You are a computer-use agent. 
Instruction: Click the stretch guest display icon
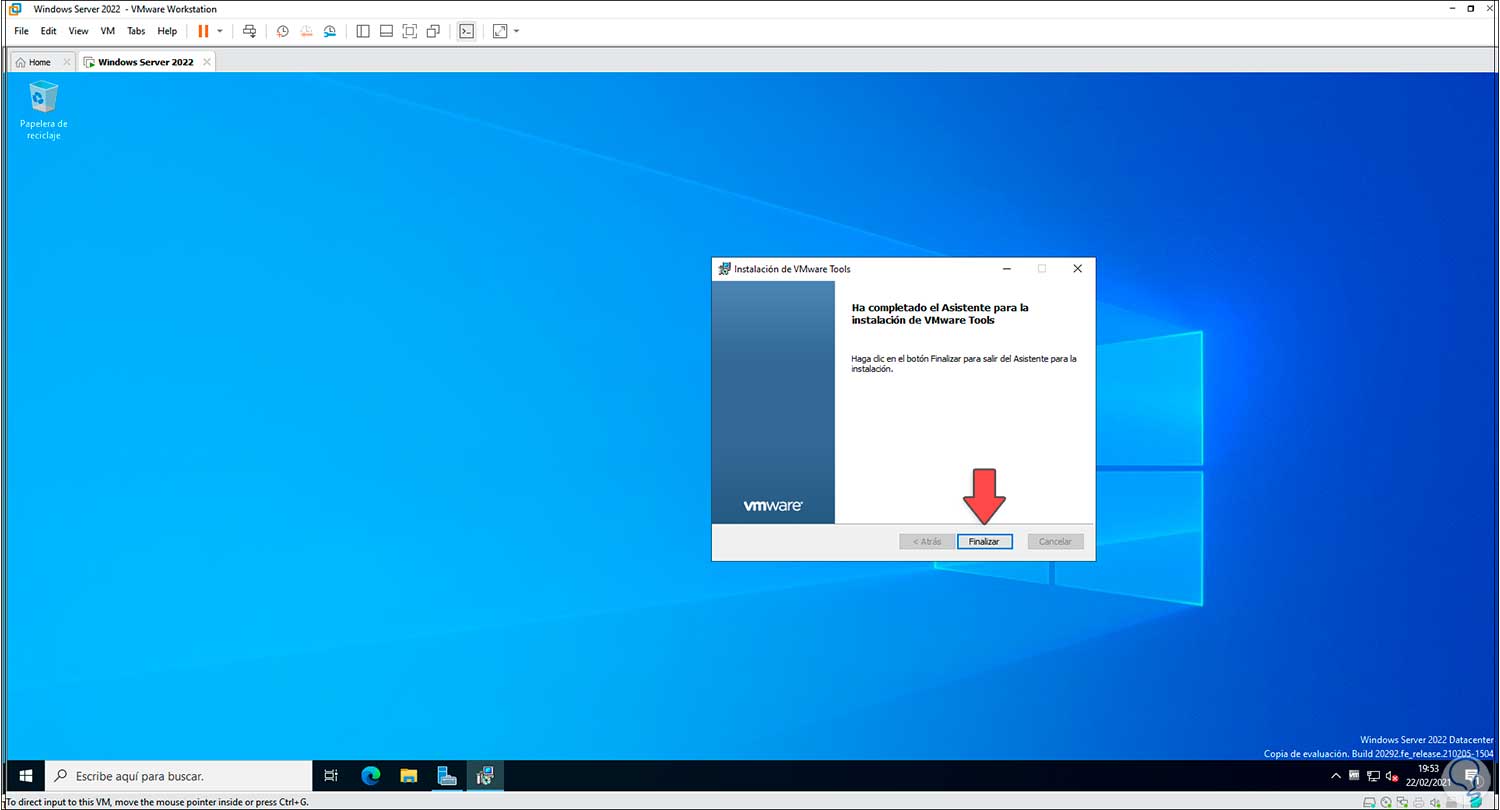pyautogui.click(x=500, y=31)
